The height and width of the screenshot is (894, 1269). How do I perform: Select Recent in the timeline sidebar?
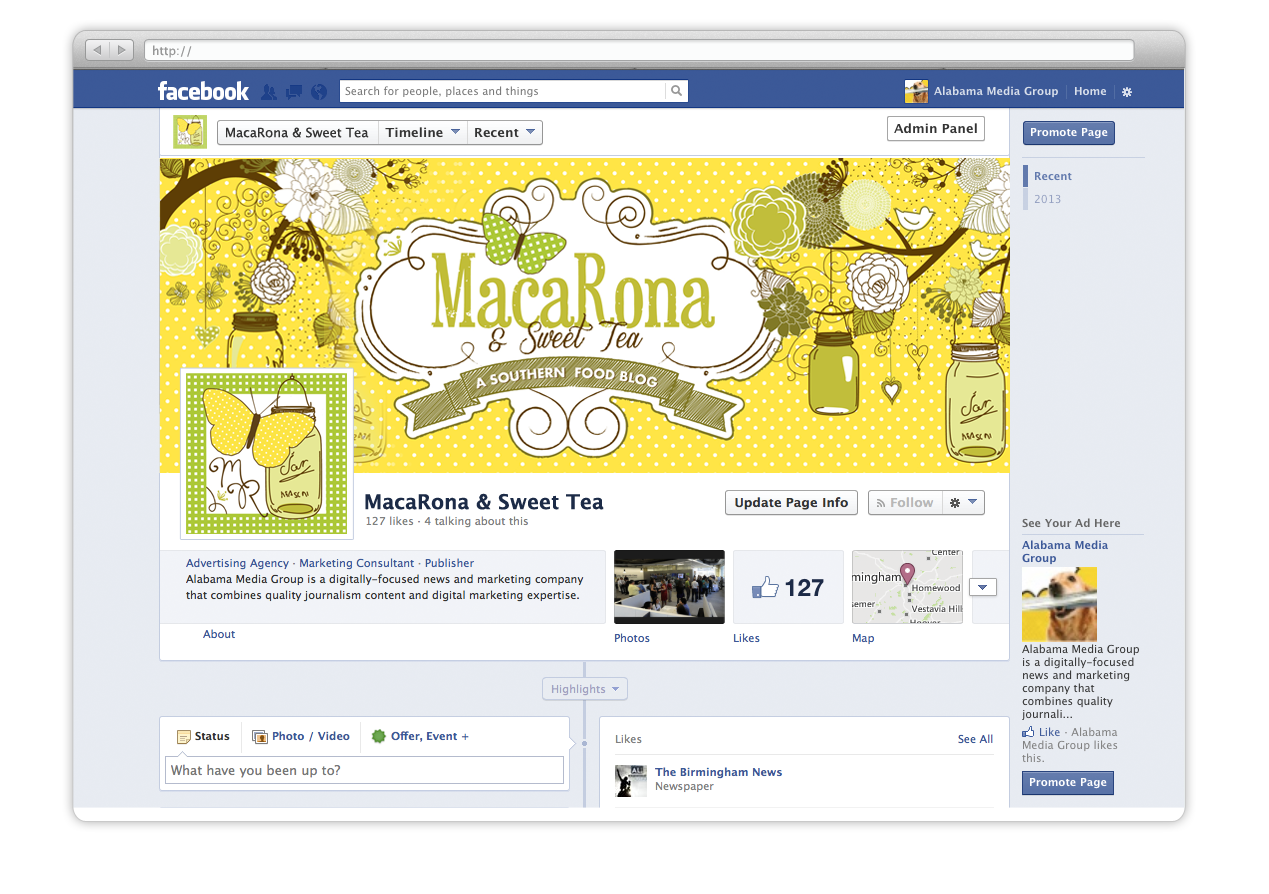coord(1052,176)
